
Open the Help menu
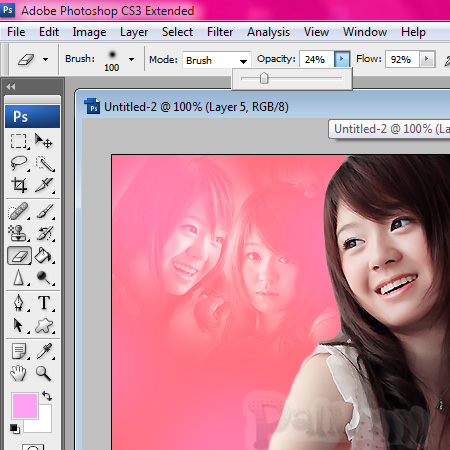coord(413,32)
